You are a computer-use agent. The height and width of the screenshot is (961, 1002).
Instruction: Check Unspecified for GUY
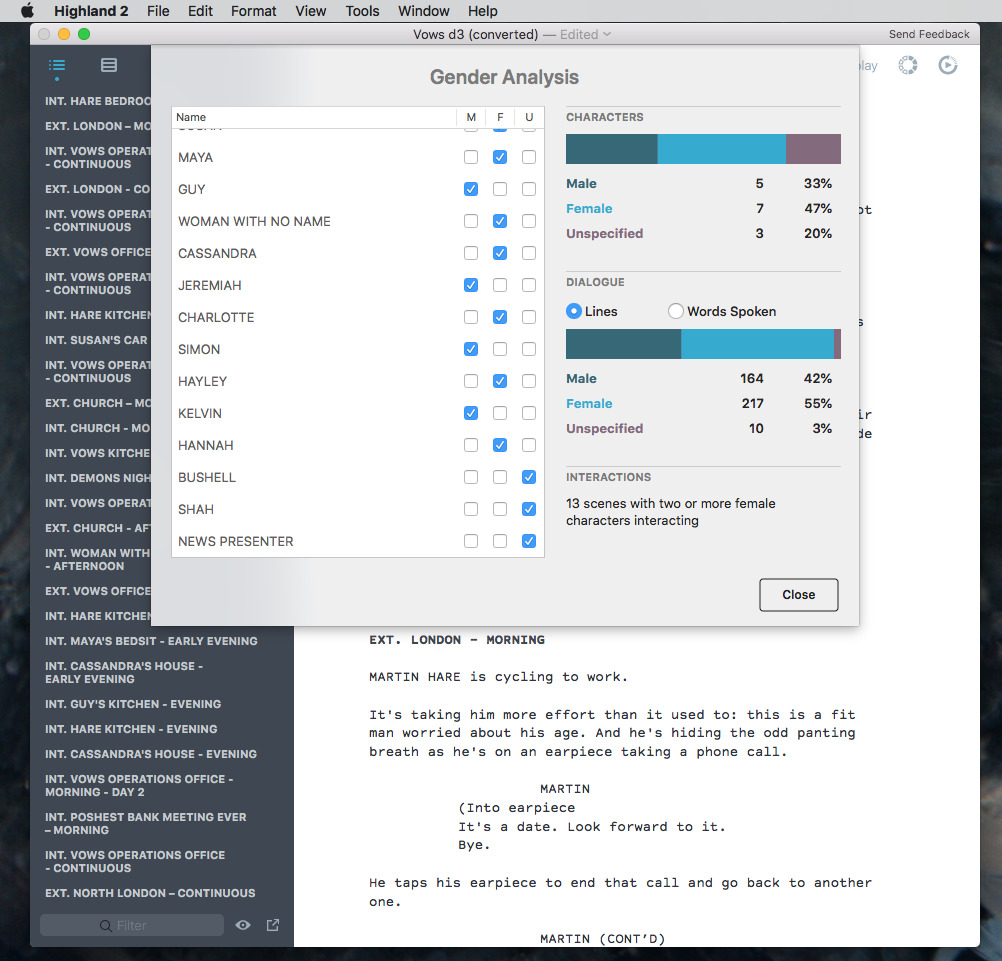click(x=528, y=189)
